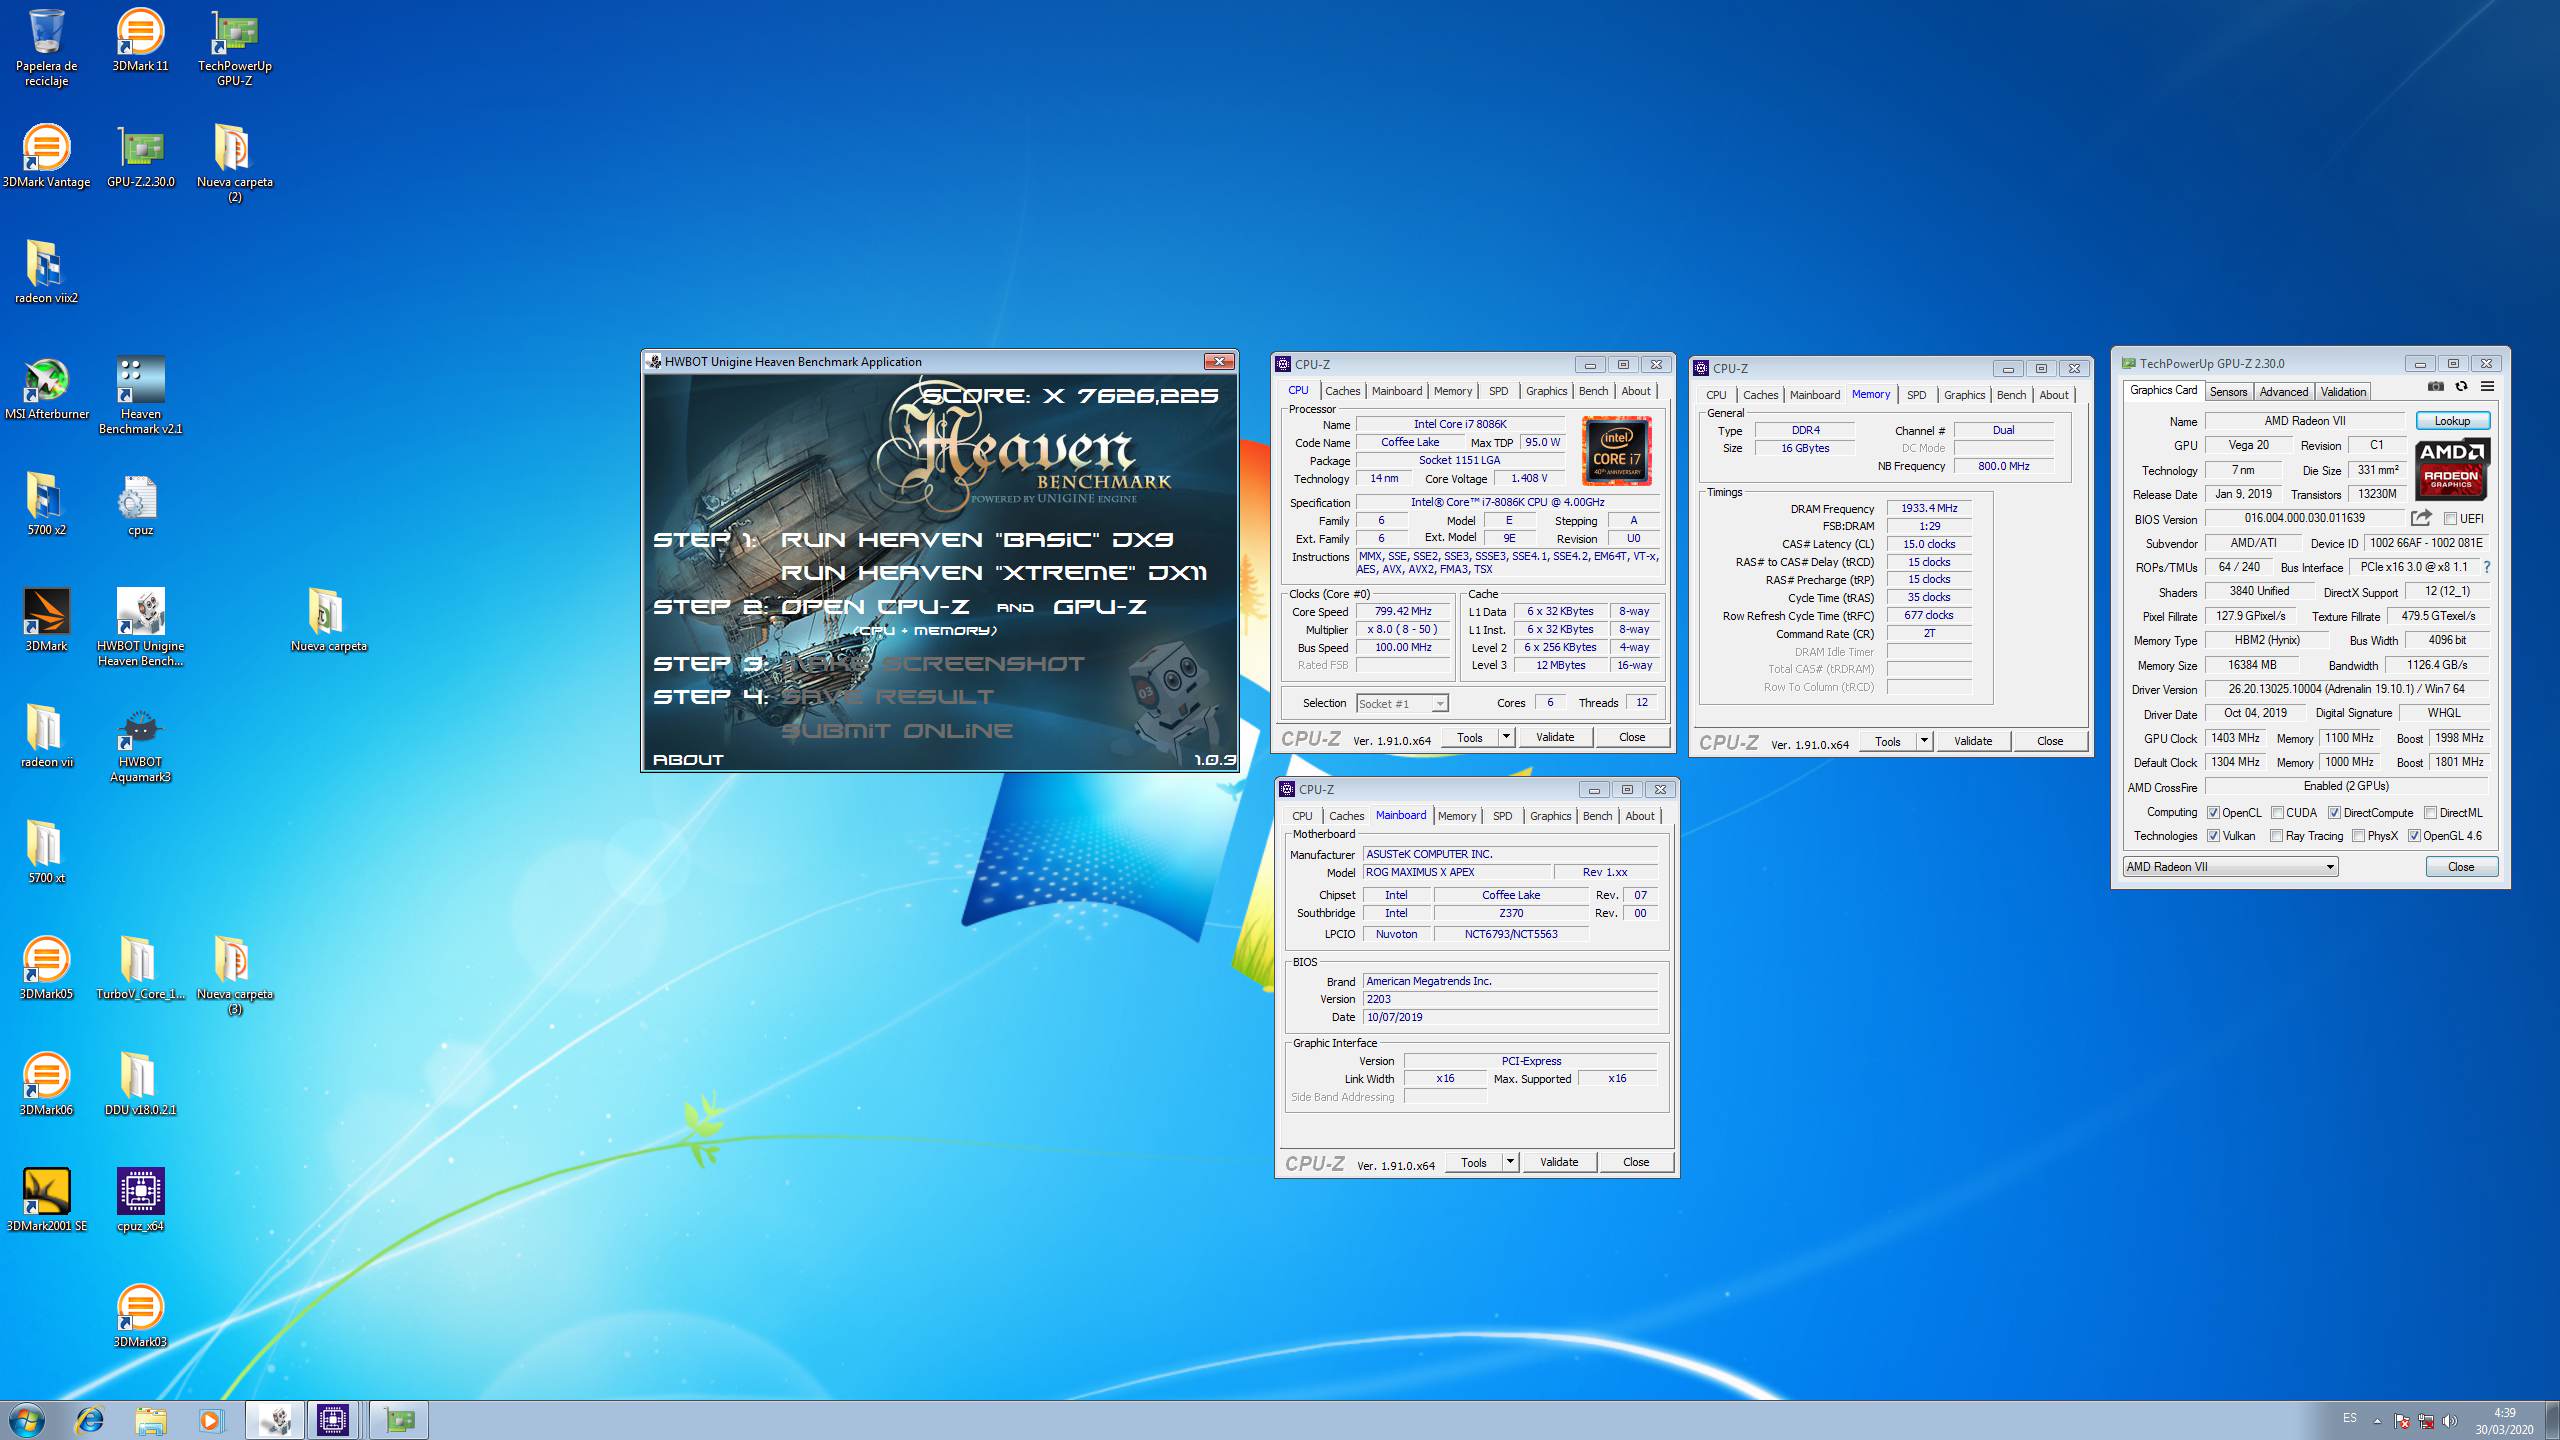Screen dimensions: 2560x1440
Task: Click Close in the CPU-Z Mainboard window
Action: [1635, 1162]
